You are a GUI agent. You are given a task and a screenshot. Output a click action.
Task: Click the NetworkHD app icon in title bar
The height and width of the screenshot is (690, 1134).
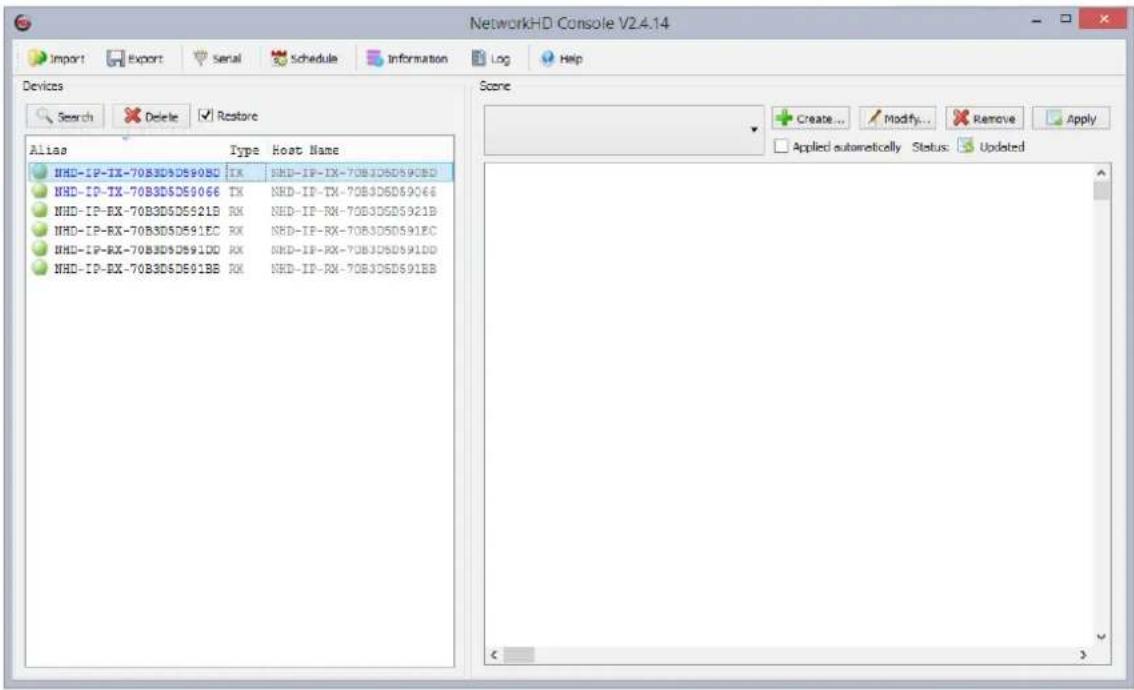tap(22, 23)
